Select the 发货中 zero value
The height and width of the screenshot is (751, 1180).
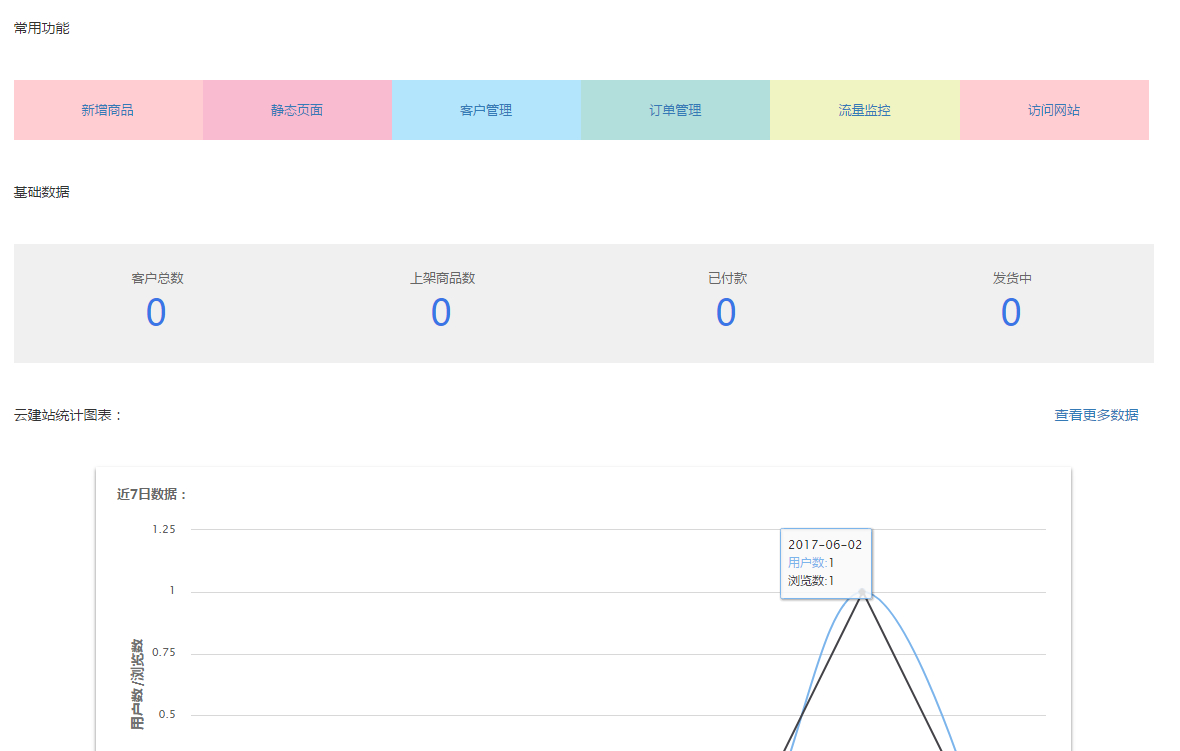coord(1011,312)
